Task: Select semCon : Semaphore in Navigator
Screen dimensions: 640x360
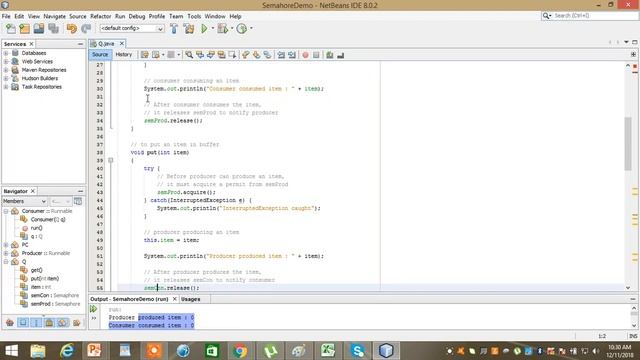Action: [55, 296]
